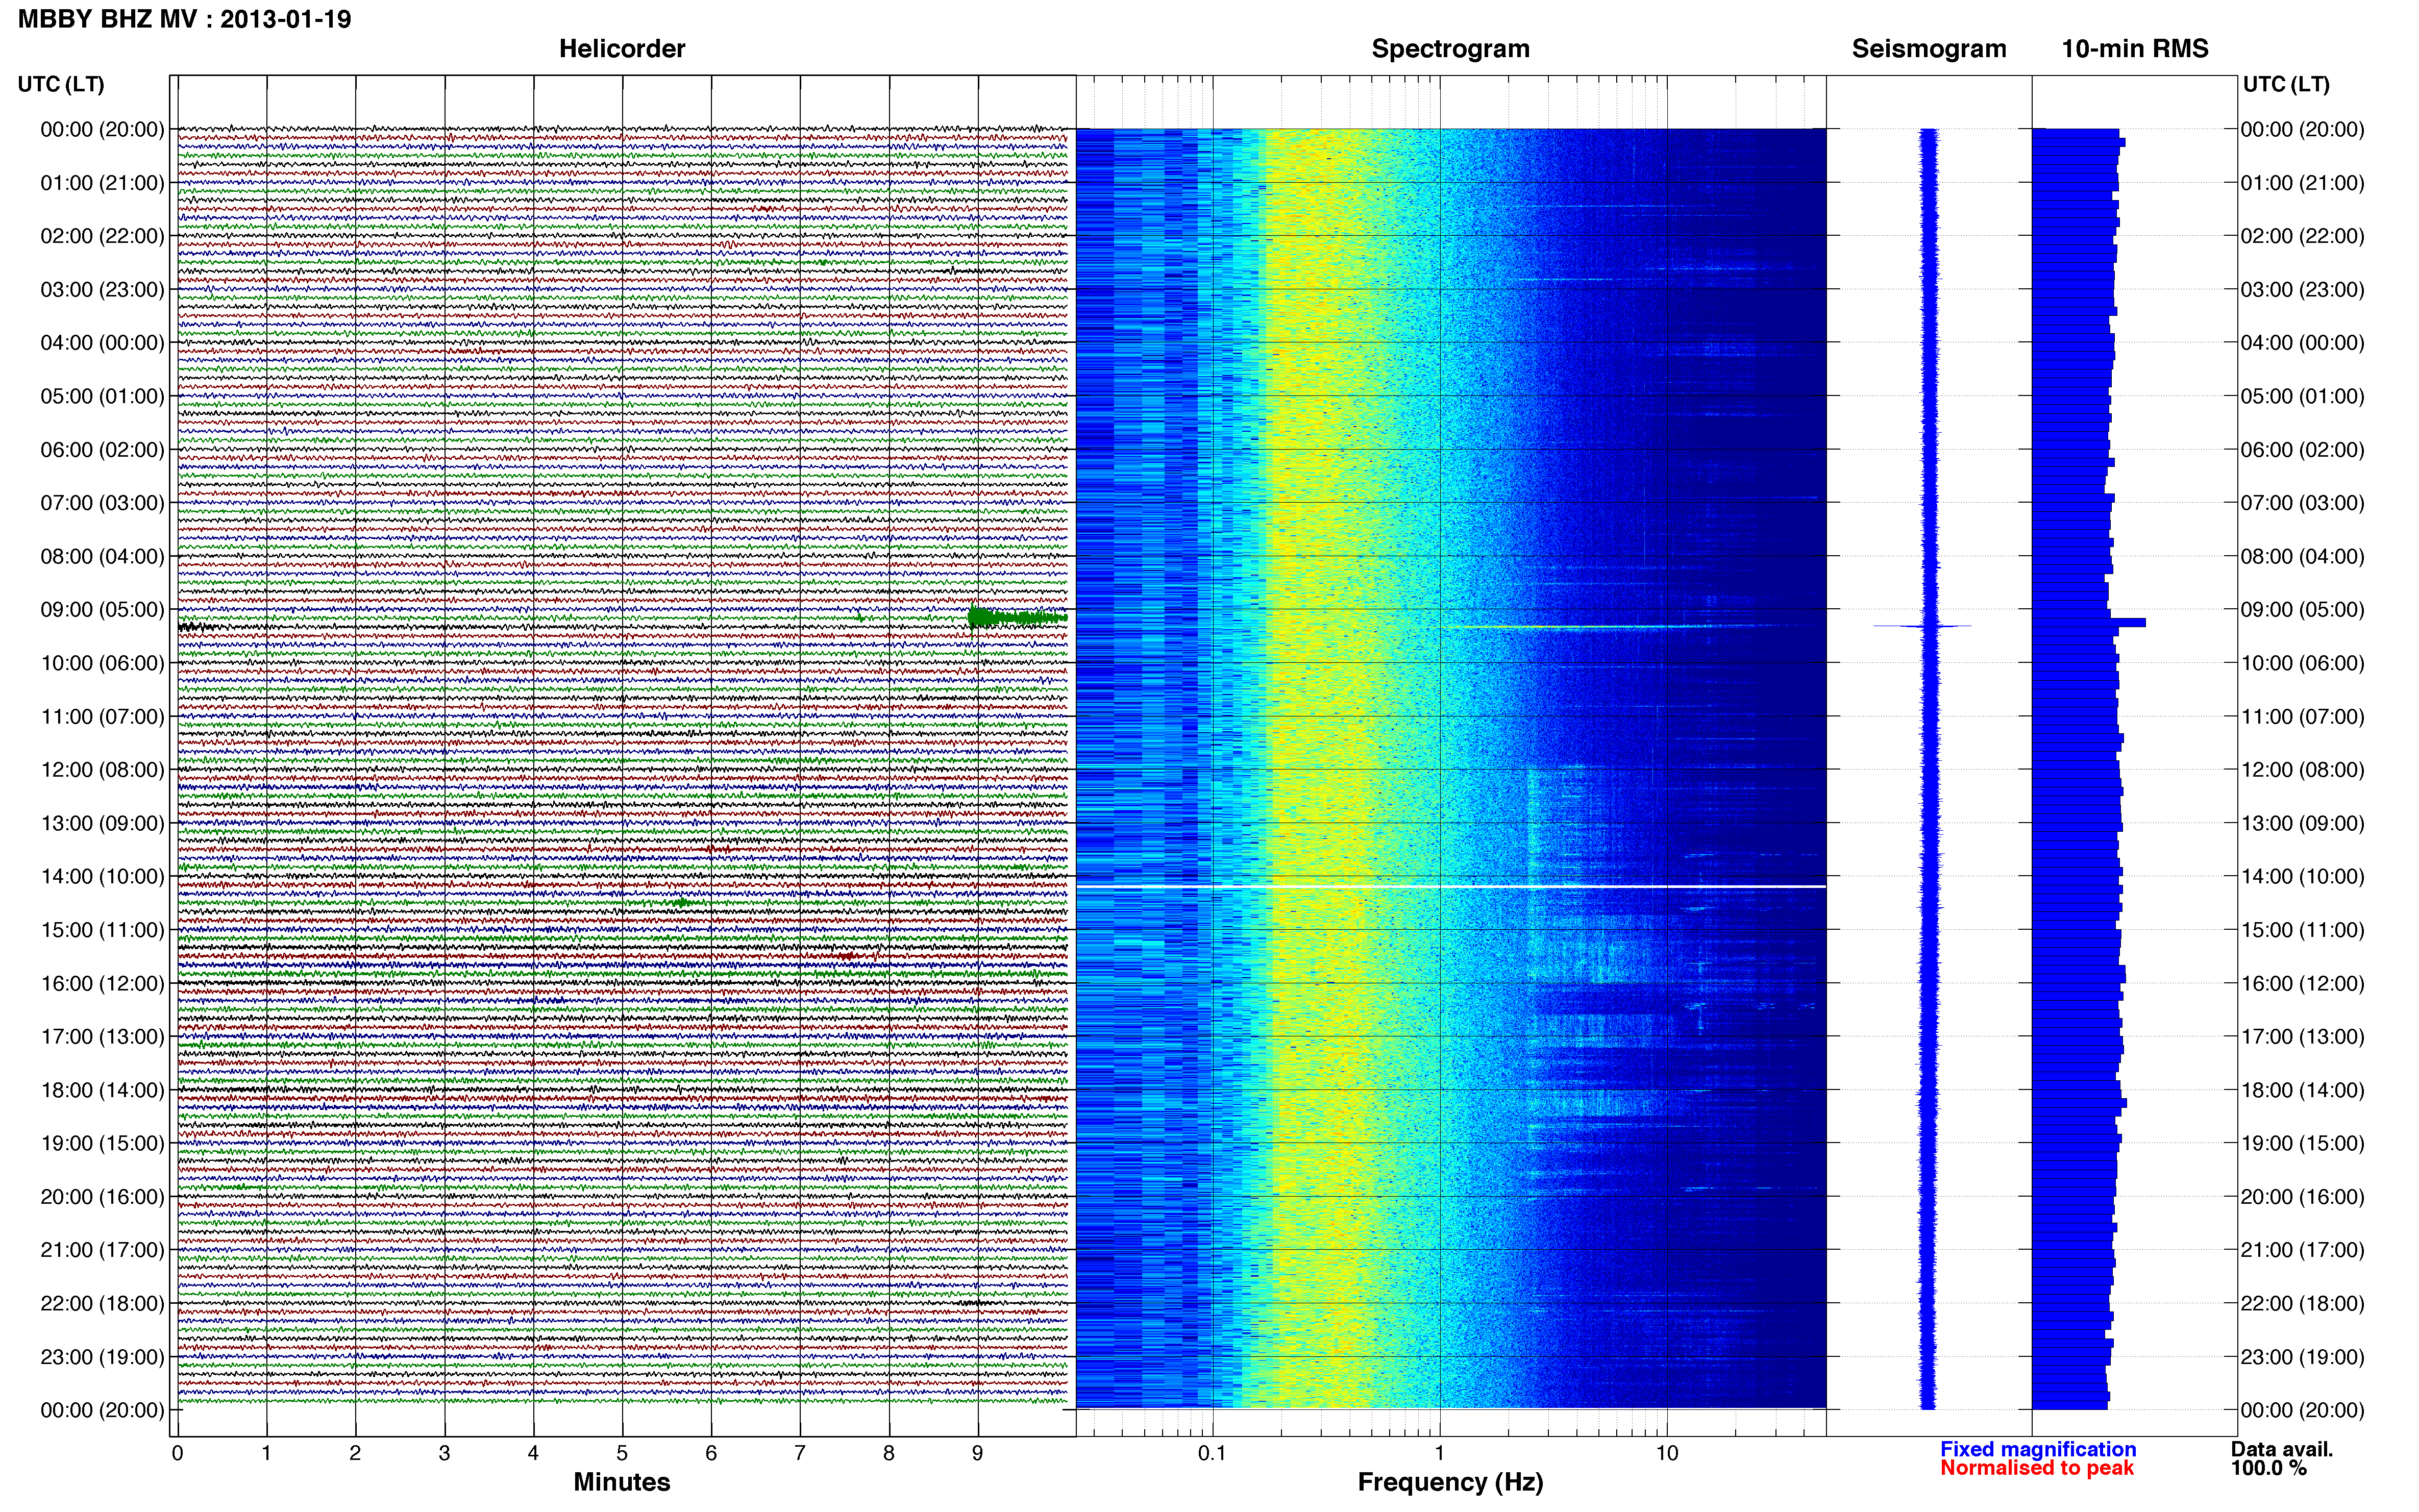The image size is (2419, 1512).
Task: Click the white data-gap line in the spectrogram
Action: [x=1451, y=886]
